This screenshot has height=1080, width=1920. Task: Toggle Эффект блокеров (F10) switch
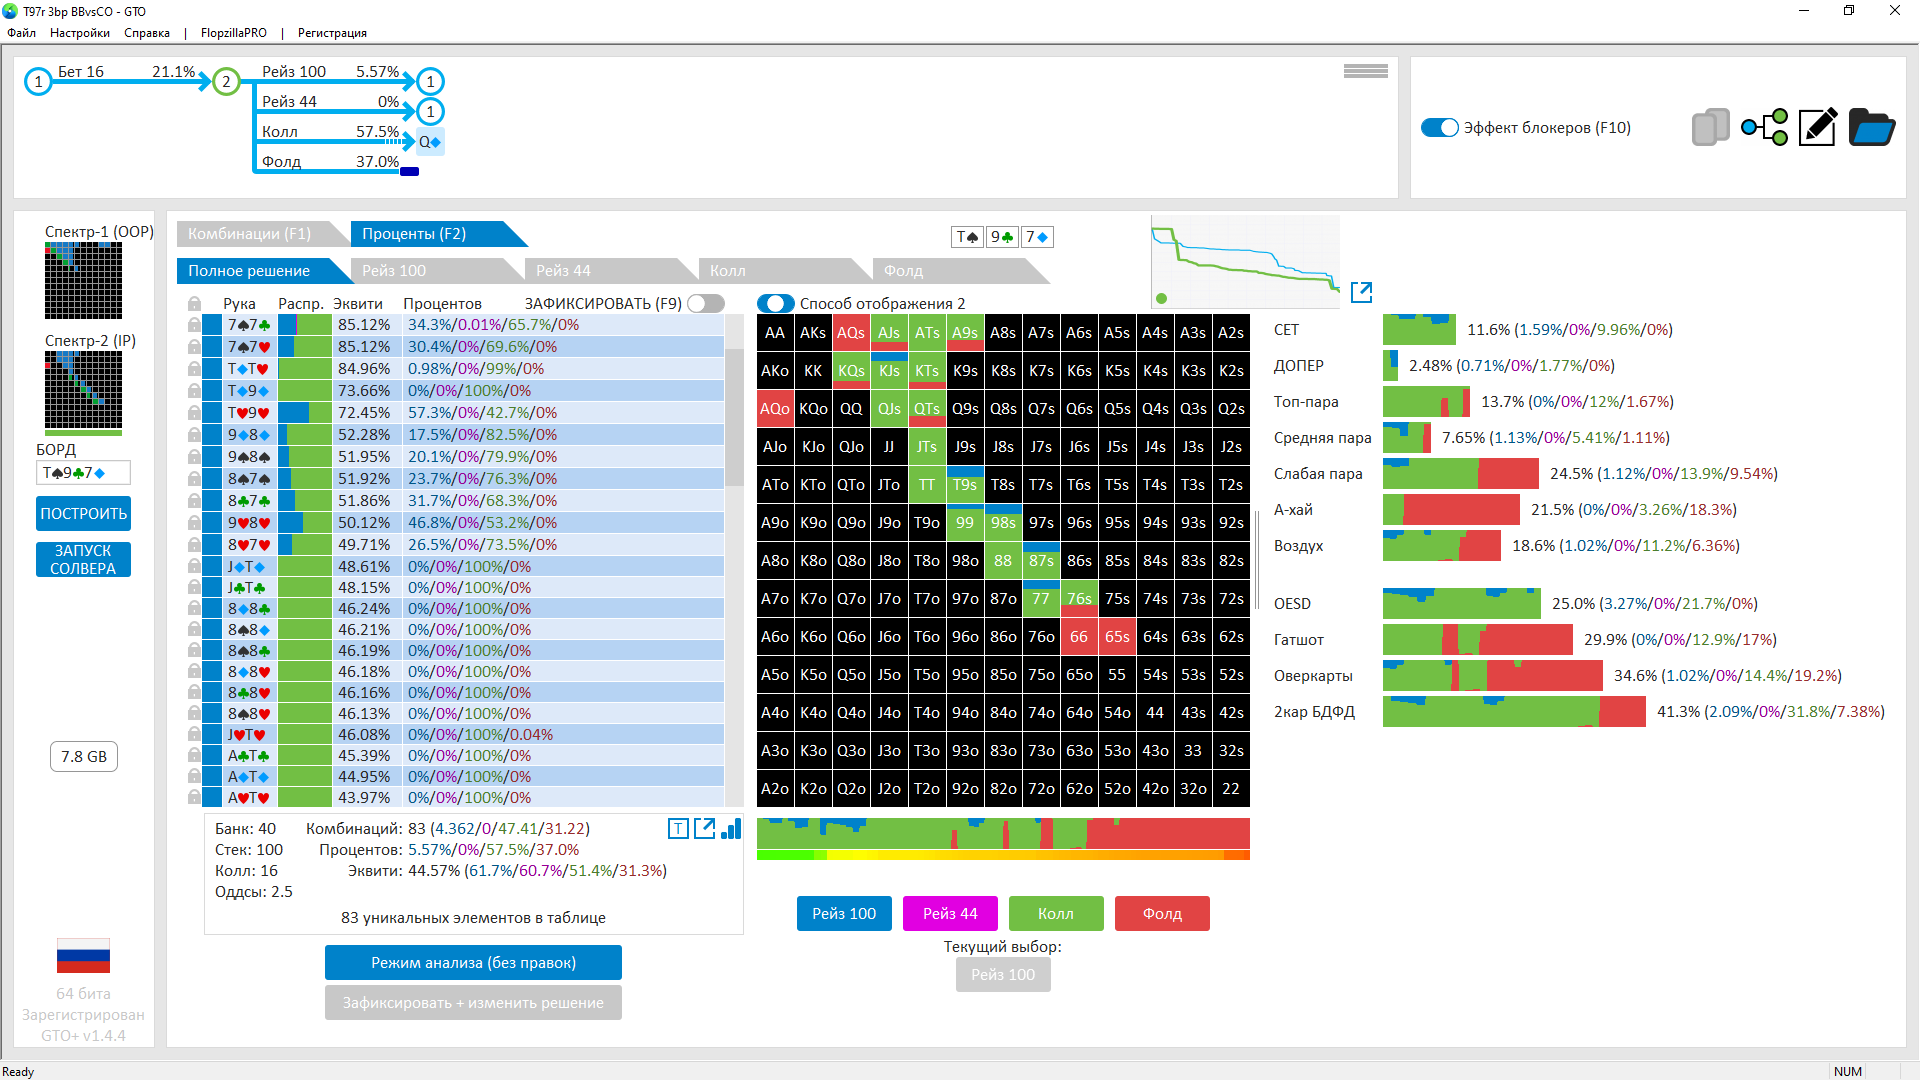point(1440,128)
